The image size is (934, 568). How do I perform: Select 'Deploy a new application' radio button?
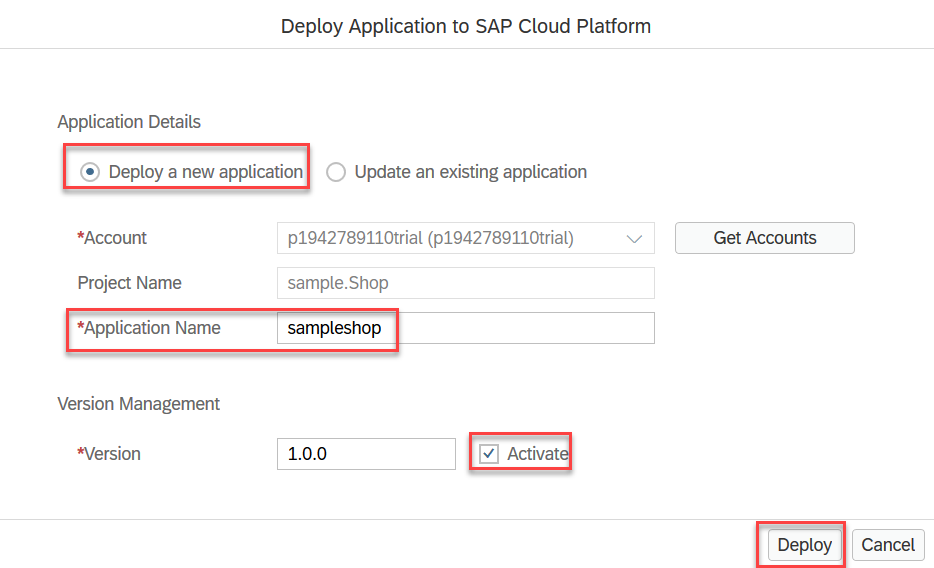pos(90,172)
